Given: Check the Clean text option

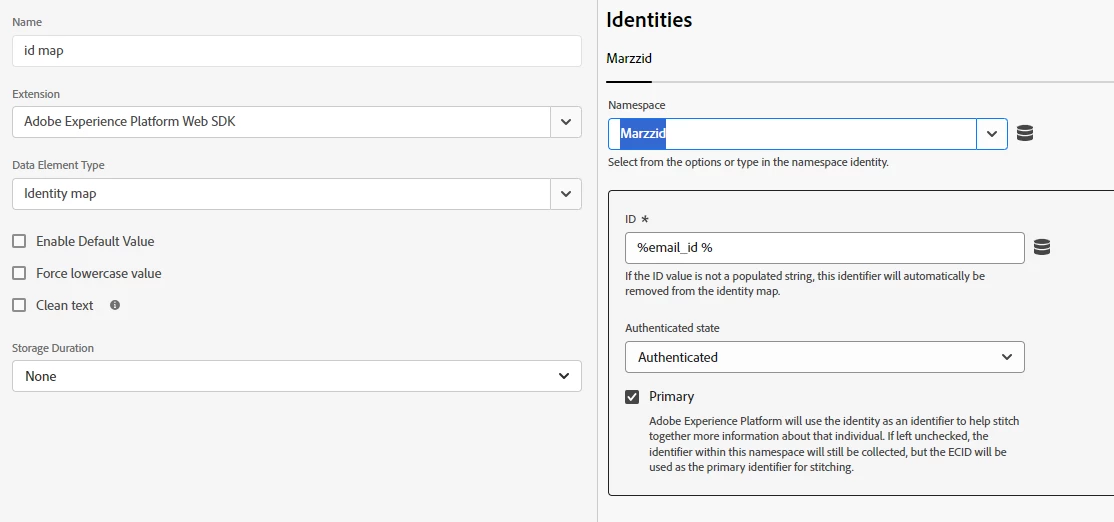Looking at the screenshot, I should [19, 305].
